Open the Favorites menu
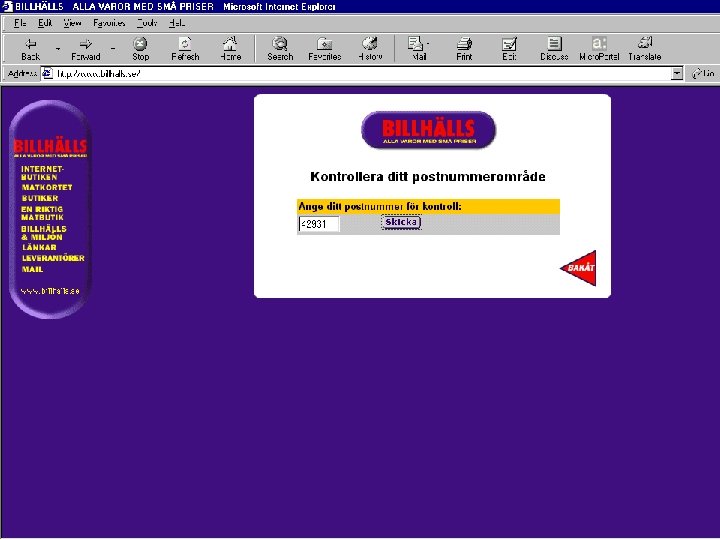The image size is (720, 540). [x=109, y=23]
